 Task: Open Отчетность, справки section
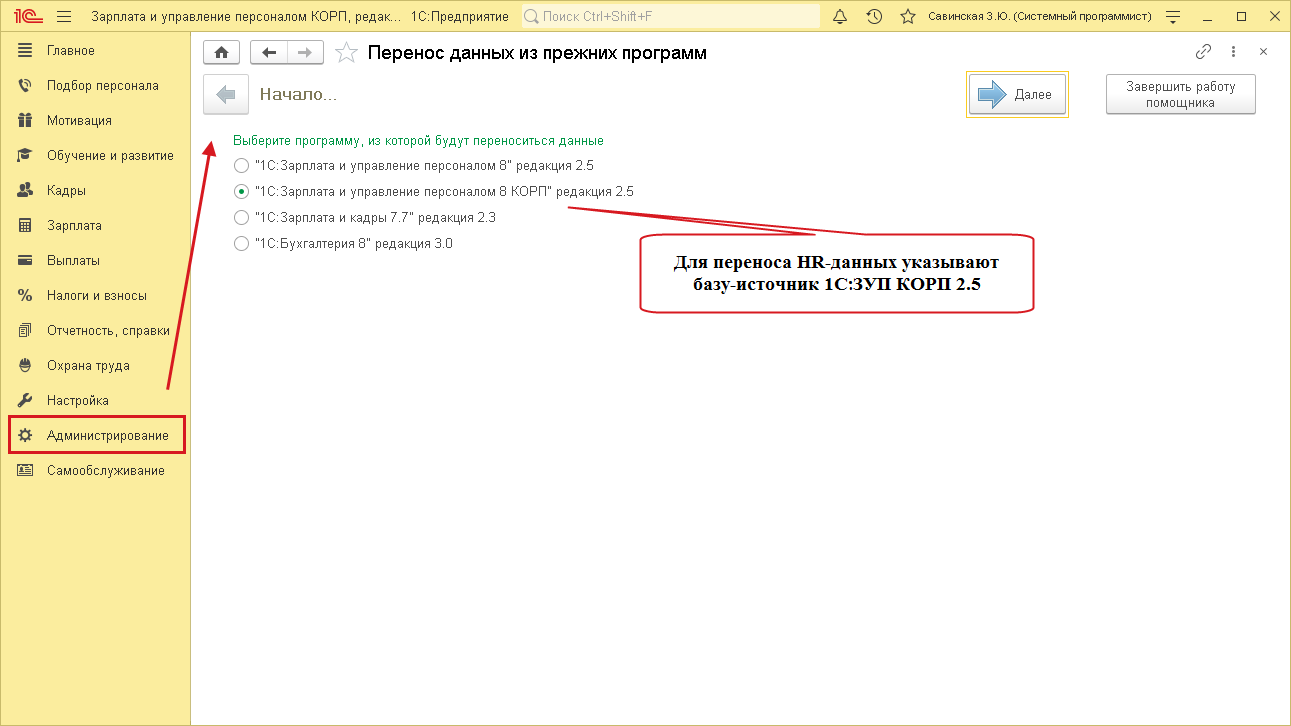tap(95, 331)
